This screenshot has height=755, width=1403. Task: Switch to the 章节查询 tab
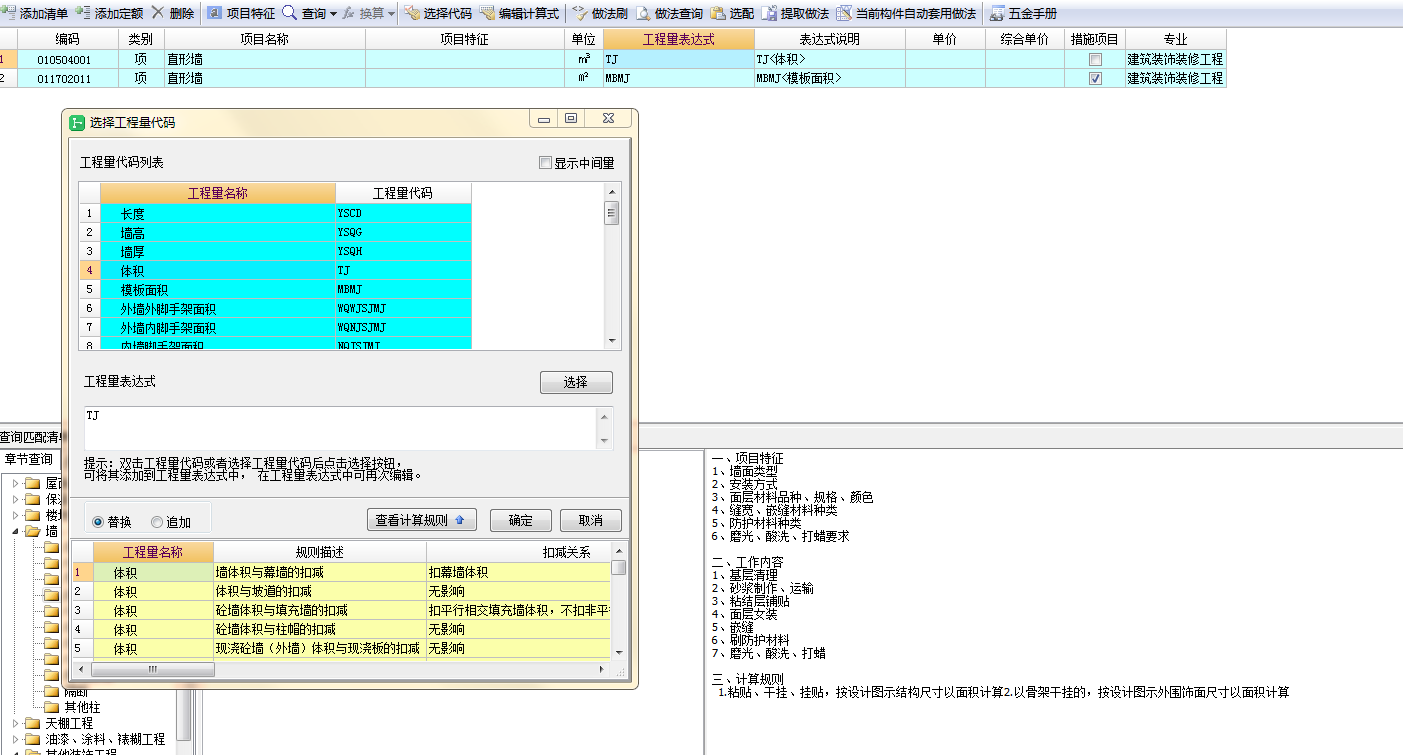(29, 459)
